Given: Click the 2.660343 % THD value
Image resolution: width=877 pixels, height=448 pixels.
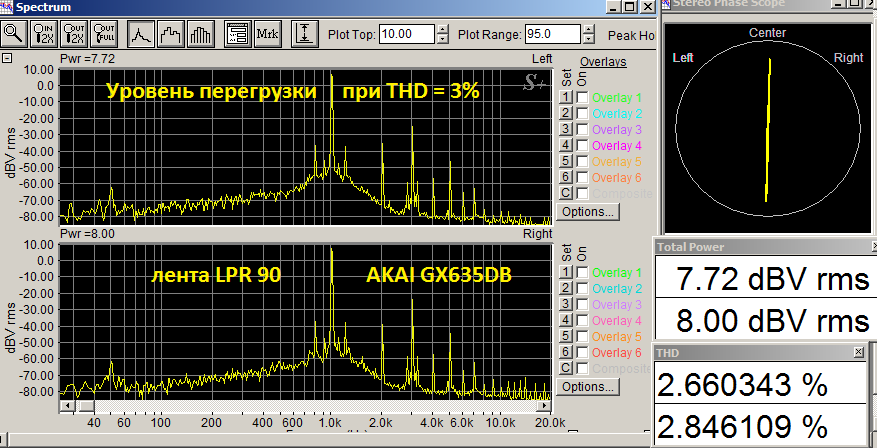Looking at the screenshot, I should [742, 385].
